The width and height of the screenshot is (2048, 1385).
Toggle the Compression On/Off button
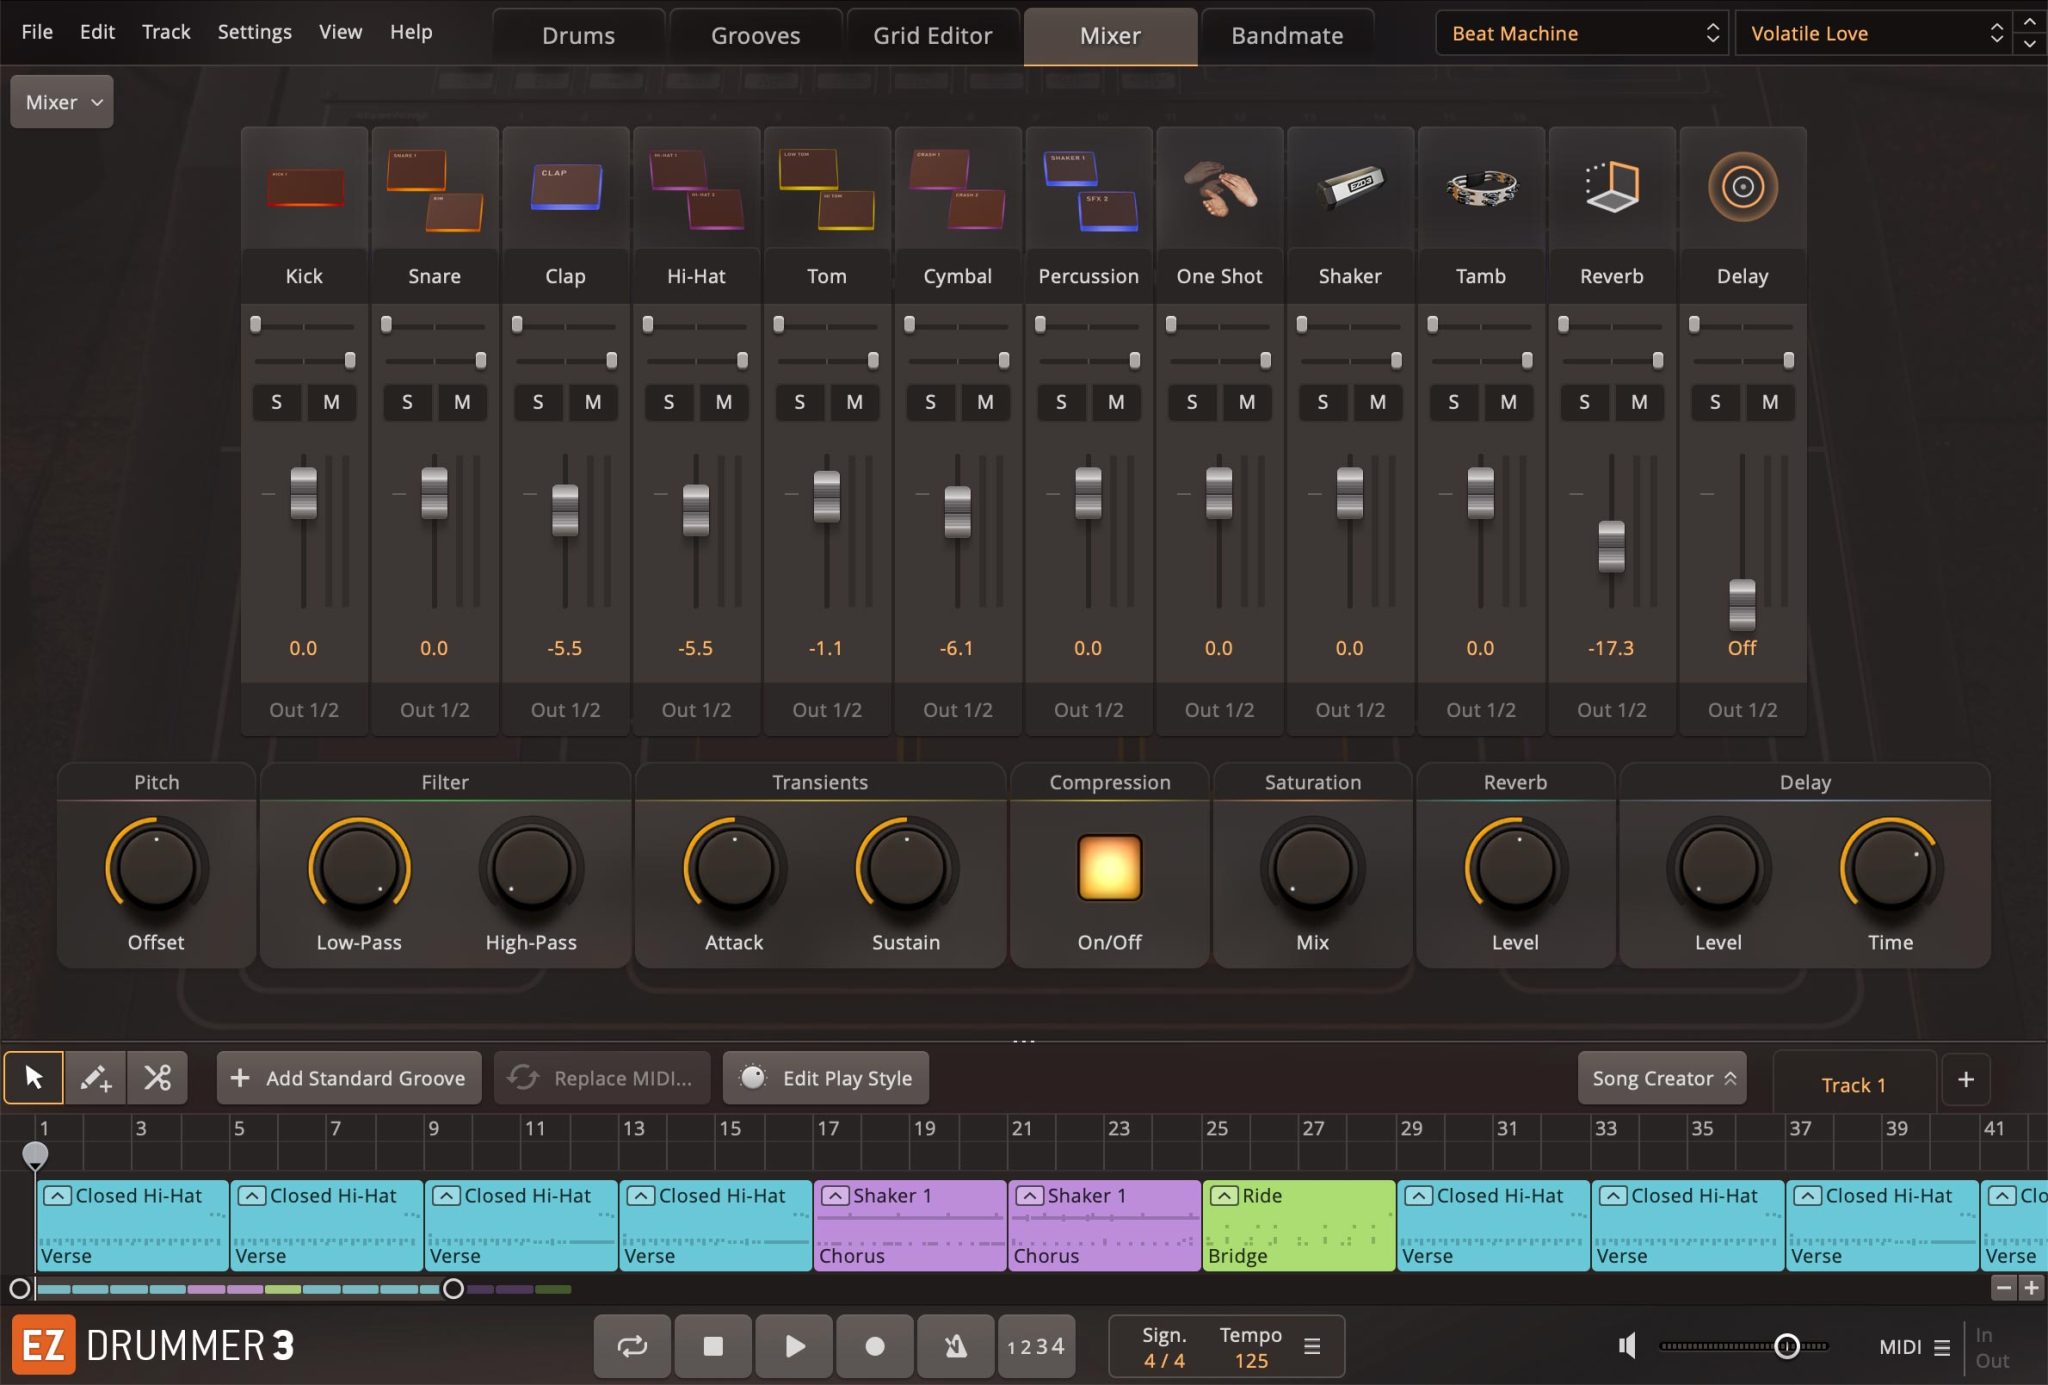click(1109, 868)
